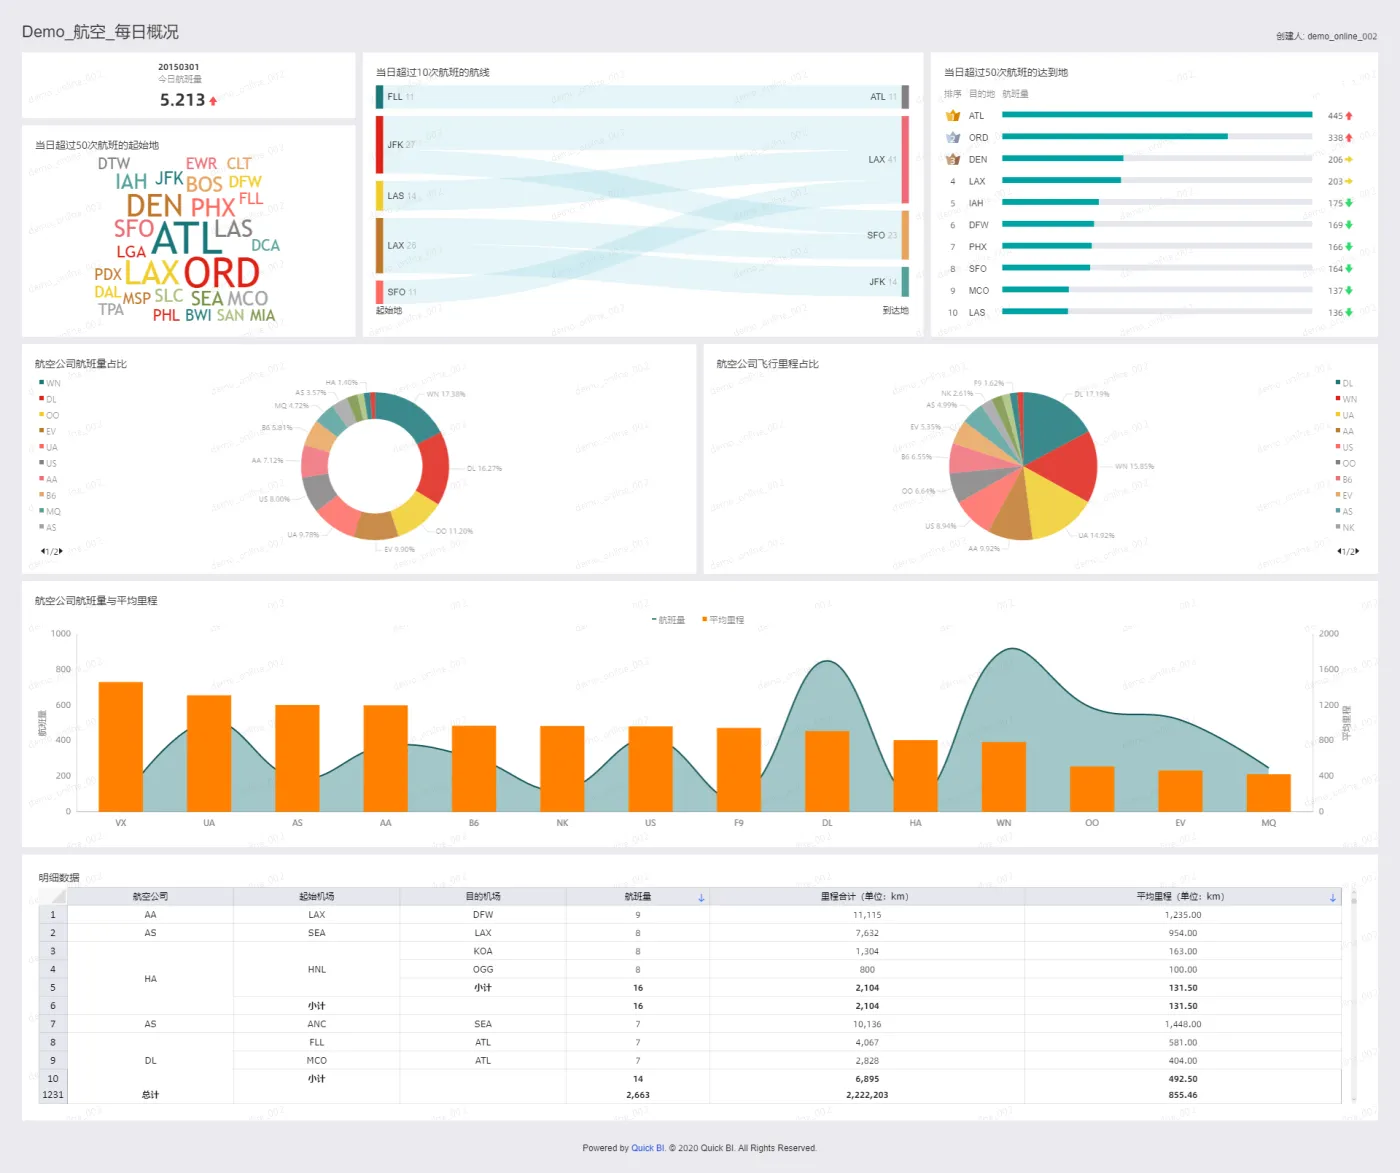
Task: Click the 11,115 mileage cell in row 1
Action: (x=867, y=915)
